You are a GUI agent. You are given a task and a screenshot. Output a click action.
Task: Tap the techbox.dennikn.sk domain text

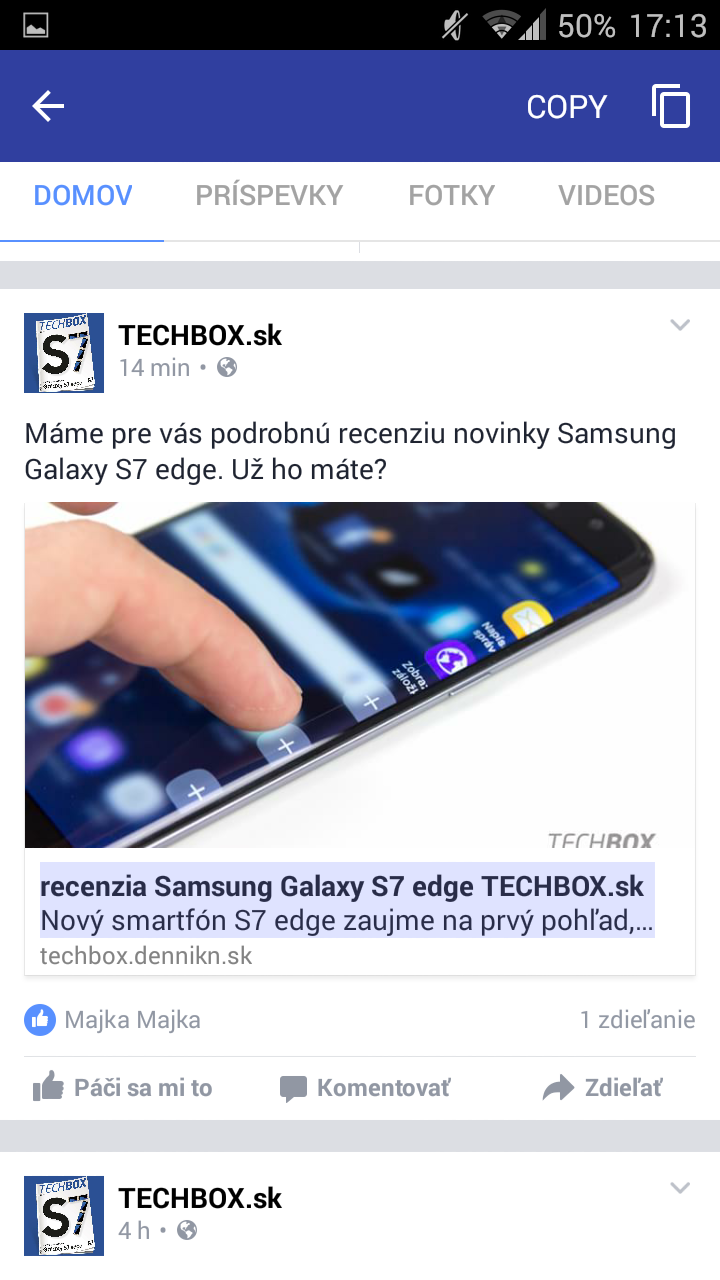pos(146,956)
